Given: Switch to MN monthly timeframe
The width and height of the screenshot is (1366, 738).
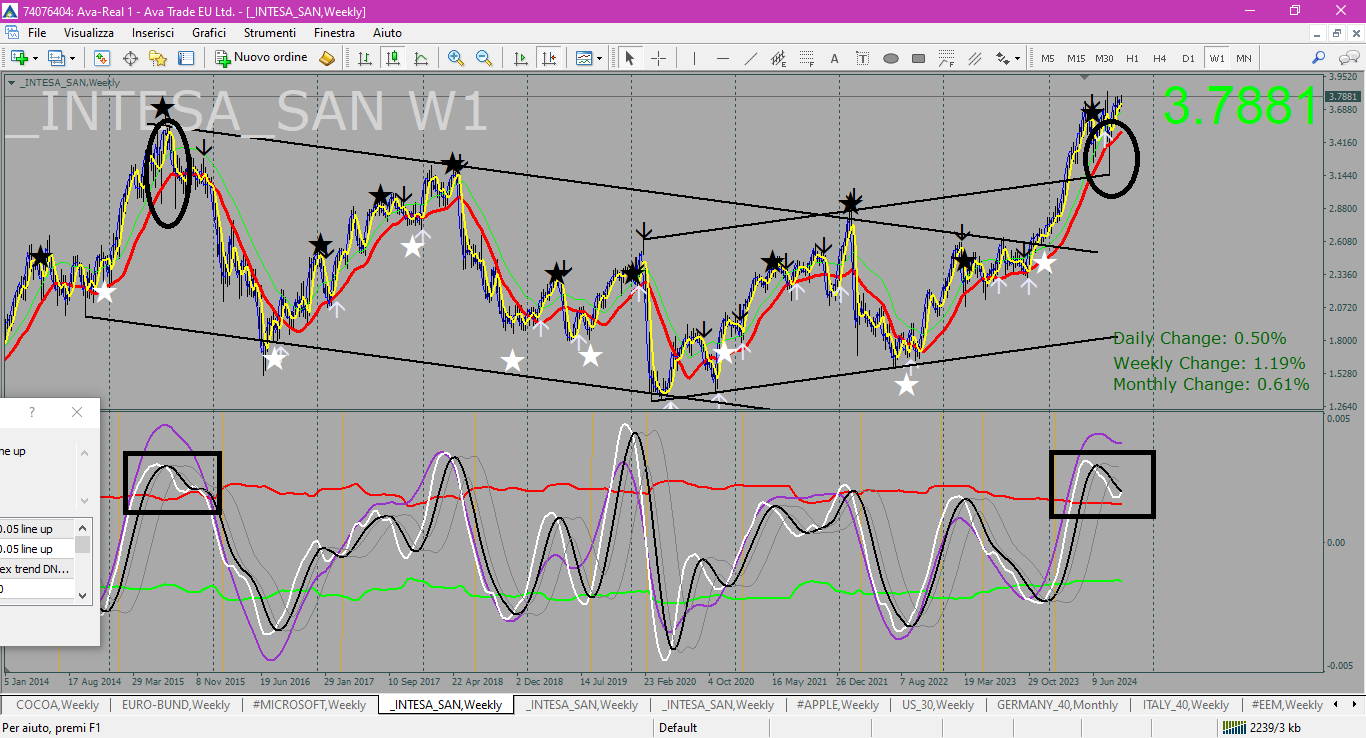Looking at the screenshot, I should 1243,58.
